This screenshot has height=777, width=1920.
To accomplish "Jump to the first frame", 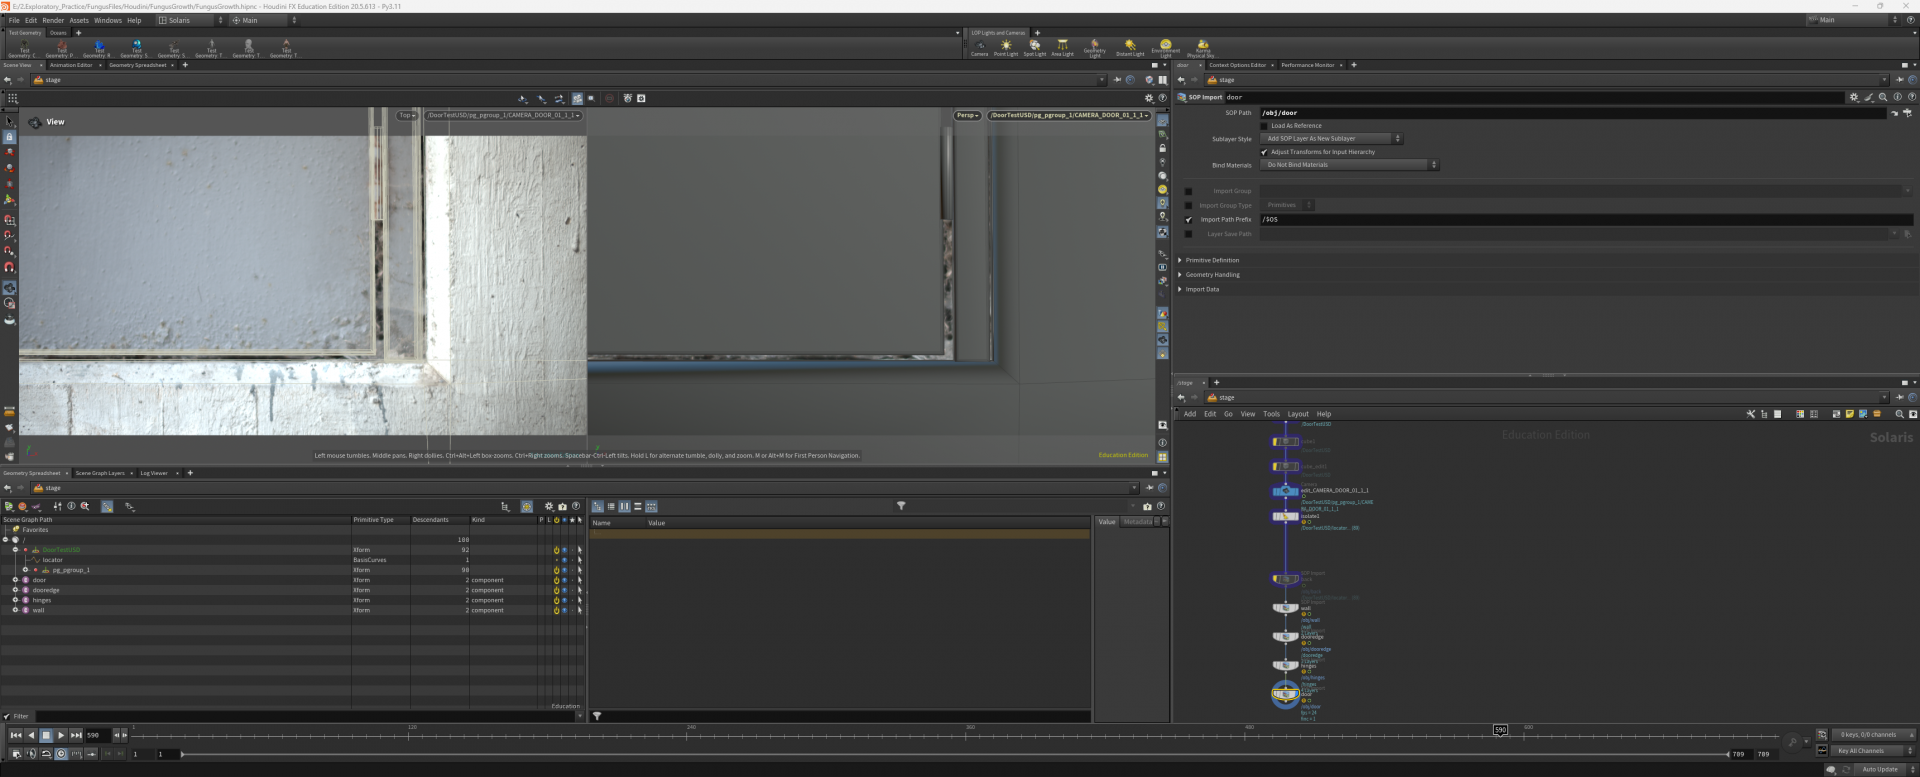I will click(x=15, y=735).
